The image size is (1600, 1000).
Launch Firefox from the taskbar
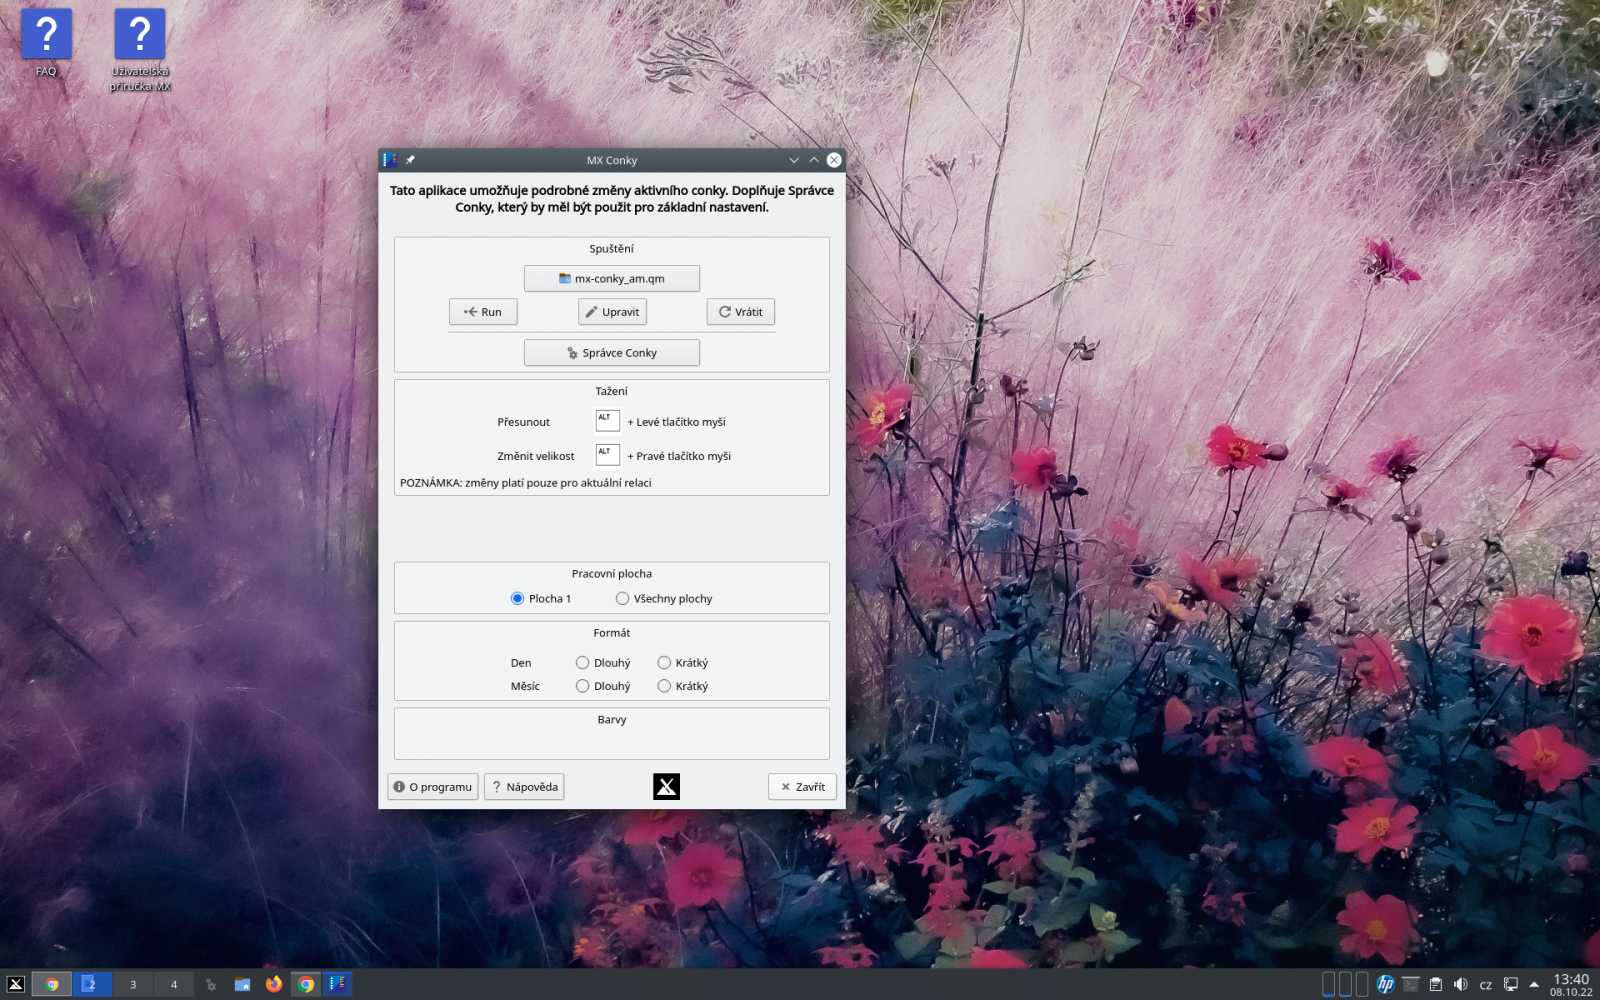(274, 984)
